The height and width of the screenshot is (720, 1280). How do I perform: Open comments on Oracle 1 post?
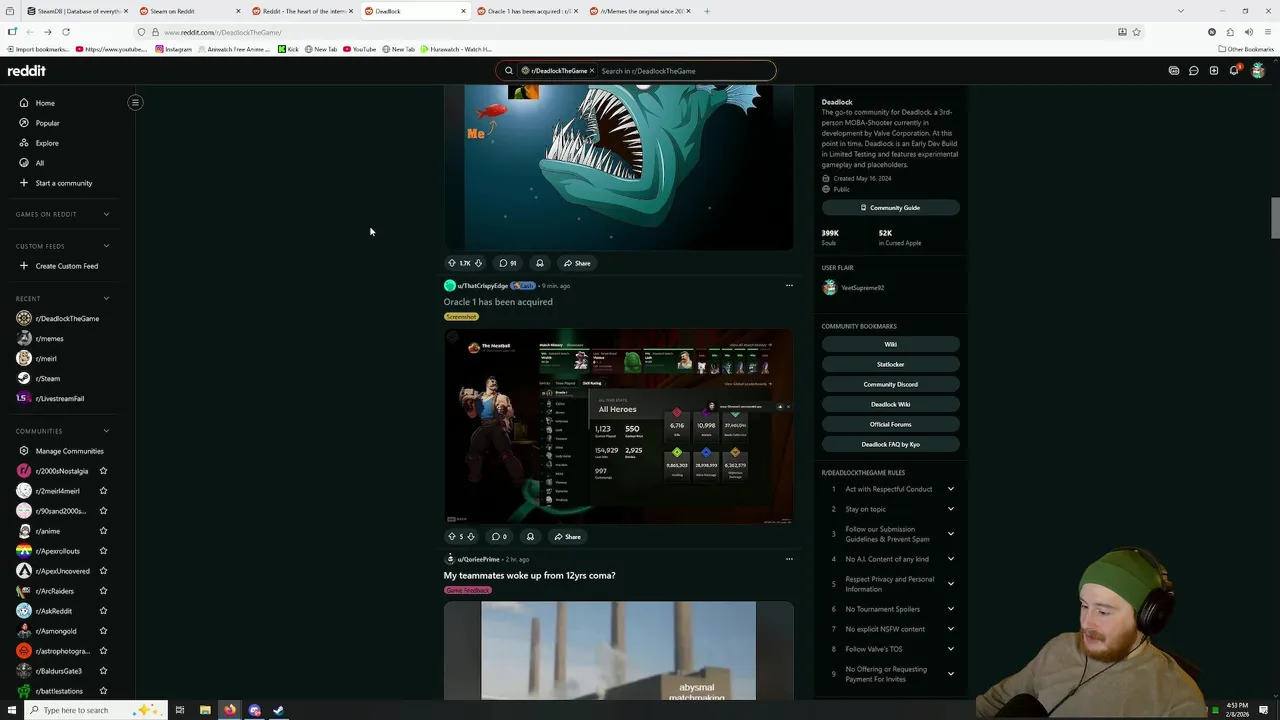(499, 537)
